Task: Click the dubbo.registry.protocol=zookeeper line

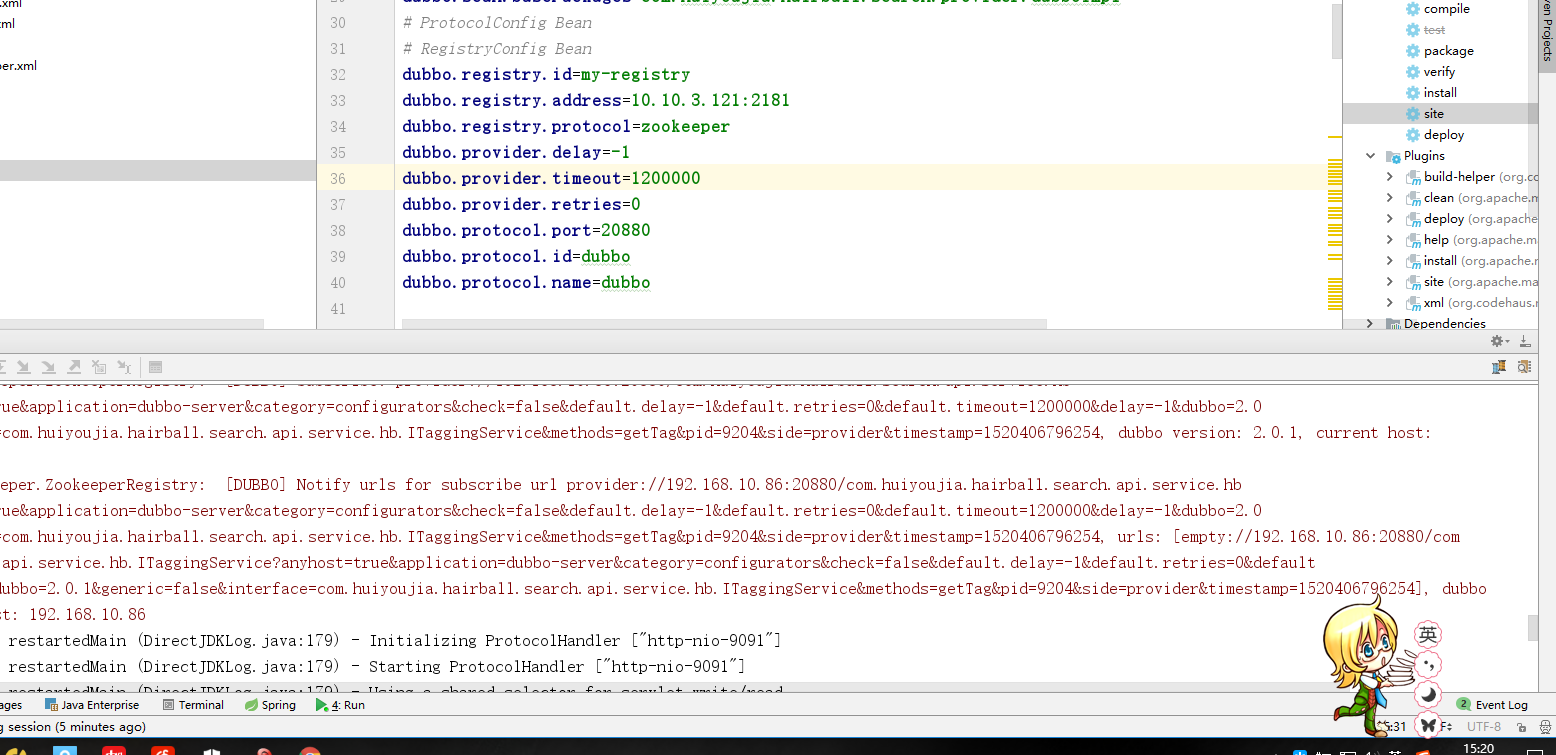Action: click(x=566, y=126)
